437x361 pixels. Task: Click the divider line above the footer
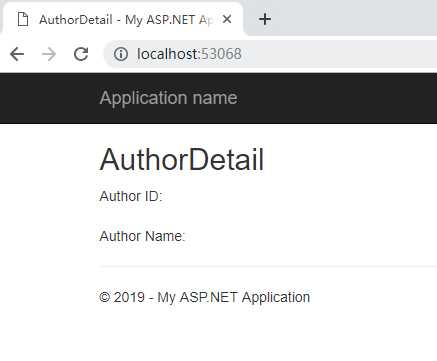(268, 266)
